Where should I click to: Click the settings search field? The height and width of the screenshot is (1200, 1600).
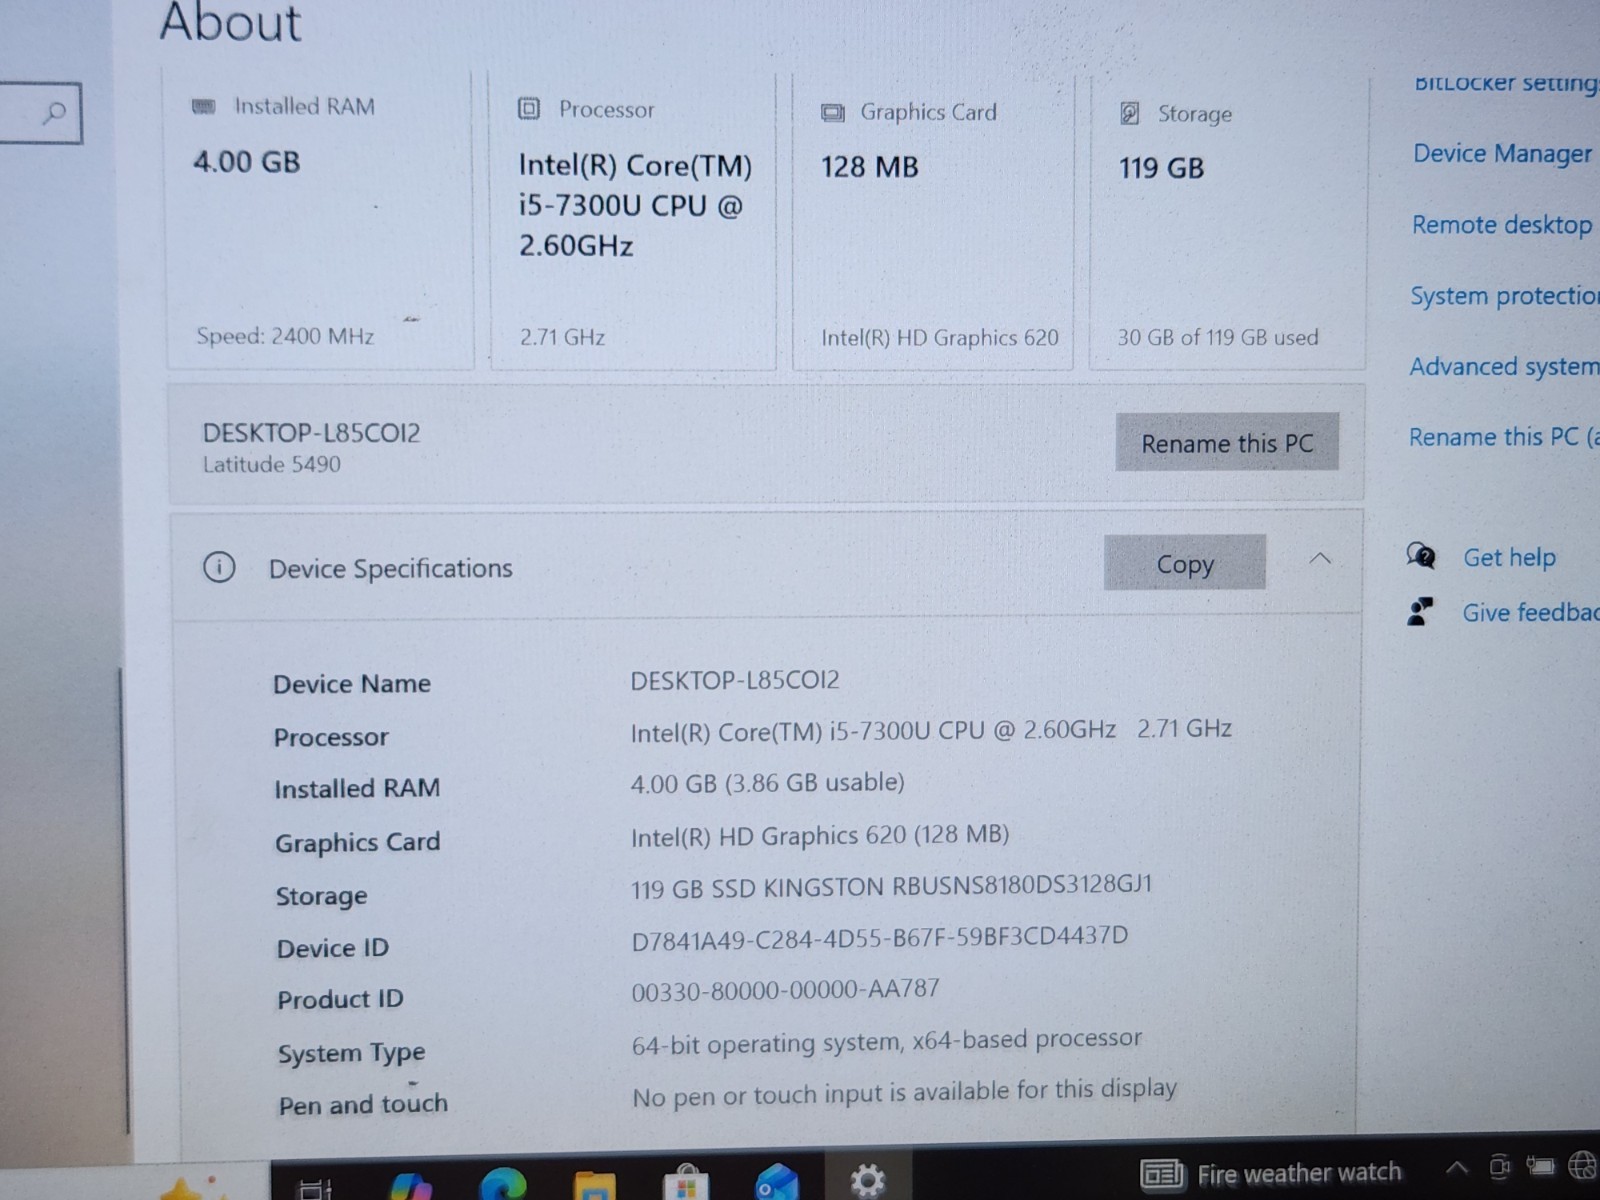pyautogui.click(x=40, y=113)
